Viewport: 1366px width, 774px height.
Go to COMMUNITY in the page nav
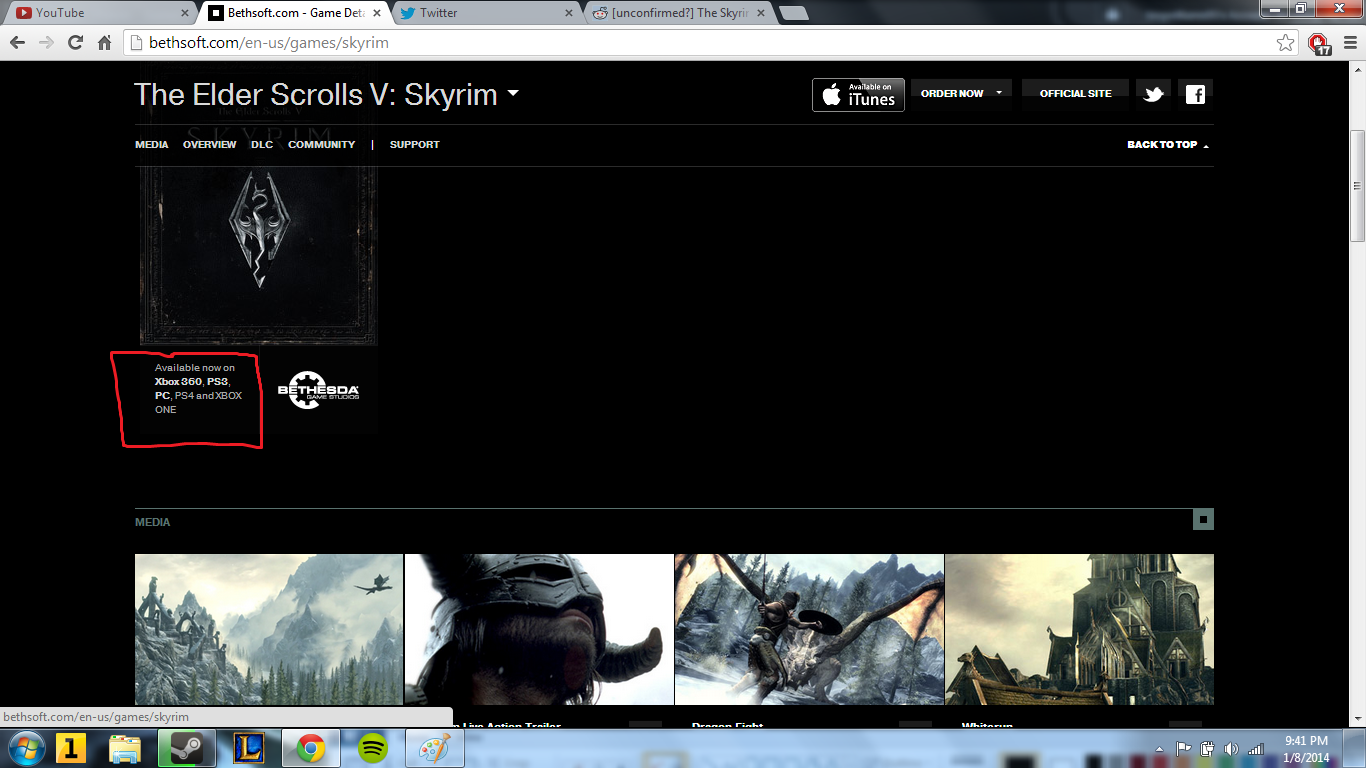[x=322, y=145]
